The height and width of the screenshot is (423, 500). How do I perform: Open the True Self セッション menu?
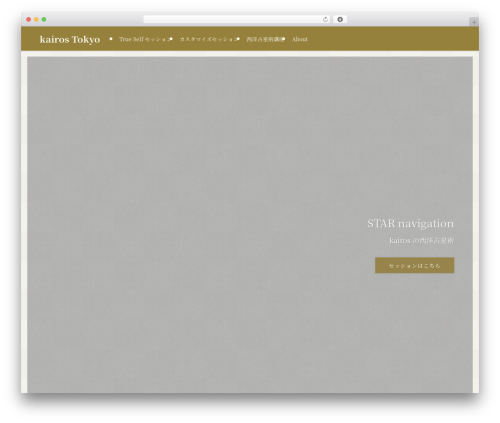click(x=144, y=39)
